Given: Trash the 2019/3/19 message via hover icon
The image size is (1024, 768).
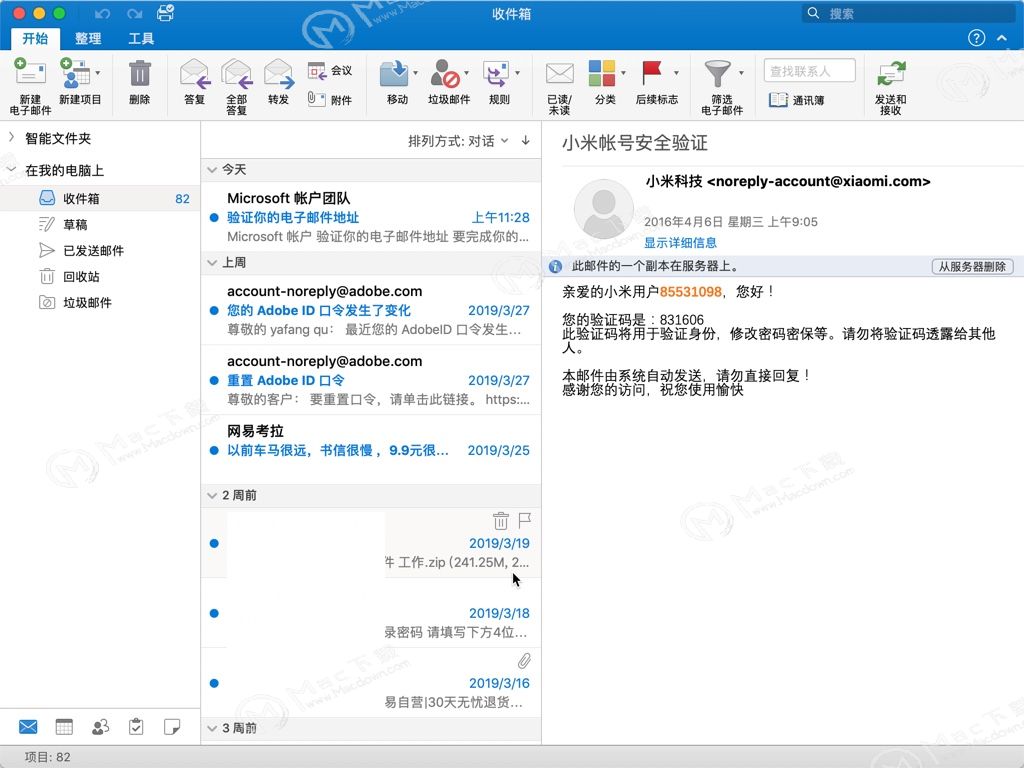Looking at the screenshot, I should tap(500, 520).
